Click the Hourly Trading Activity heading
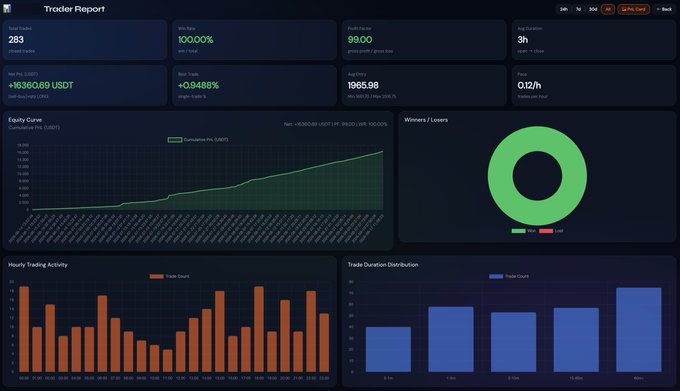 (x=38, y=264)
